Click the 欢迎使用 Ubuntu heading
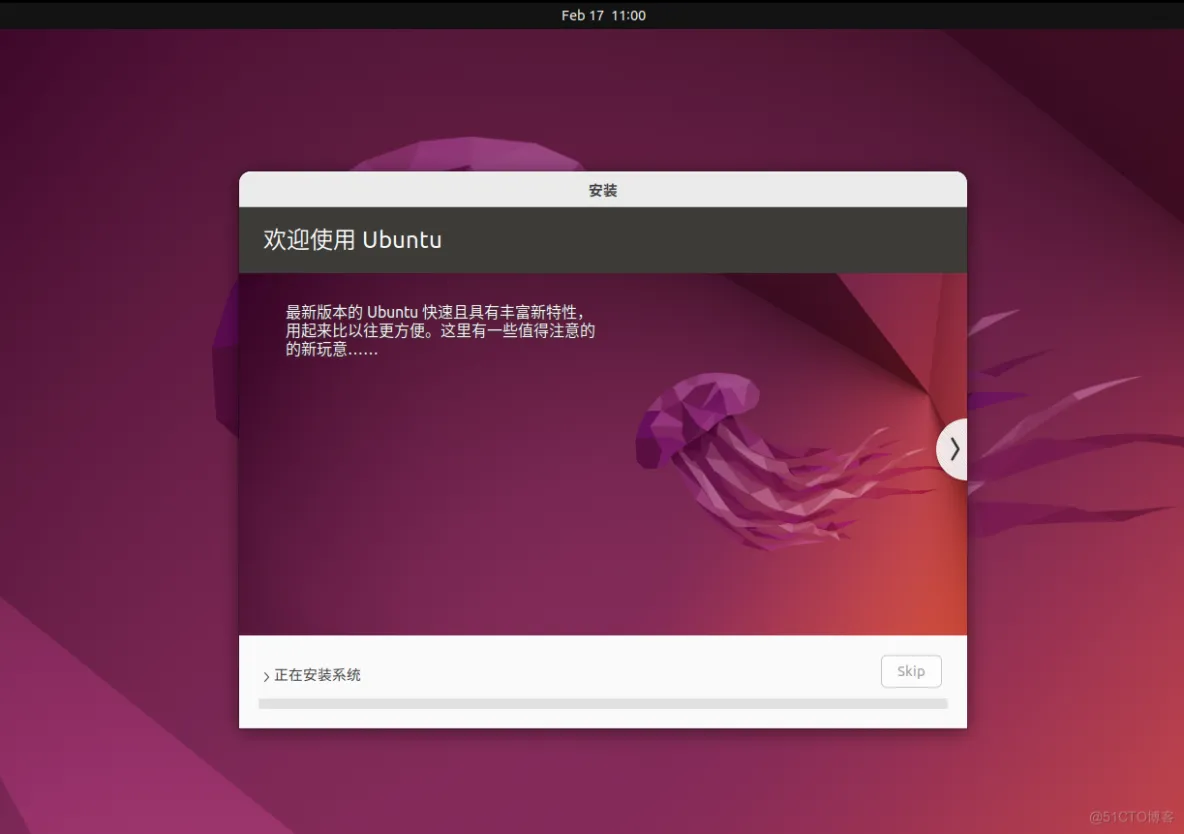Viewport: 1184px width, 834px height. click(x=353, y=239)
